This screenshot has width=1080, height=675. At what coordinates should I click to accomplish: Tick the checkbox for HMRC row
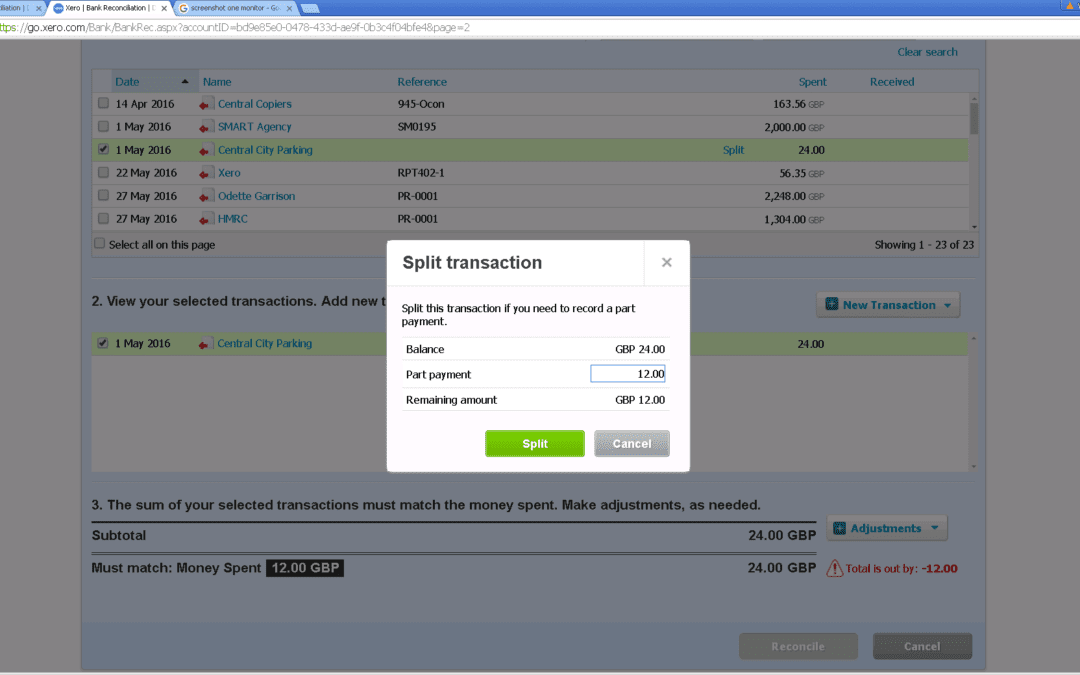pos(103,218)
